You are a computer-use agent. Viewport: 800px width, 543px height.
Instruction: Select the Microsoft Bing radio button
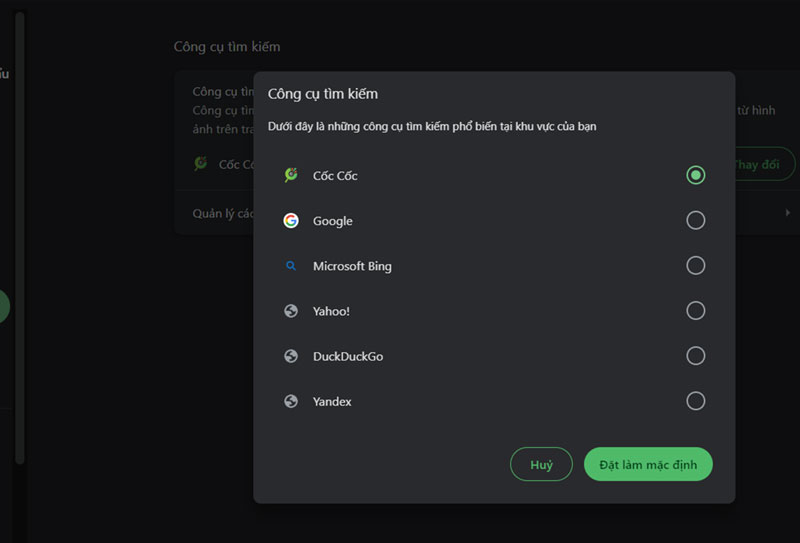[x=696, y=265]
